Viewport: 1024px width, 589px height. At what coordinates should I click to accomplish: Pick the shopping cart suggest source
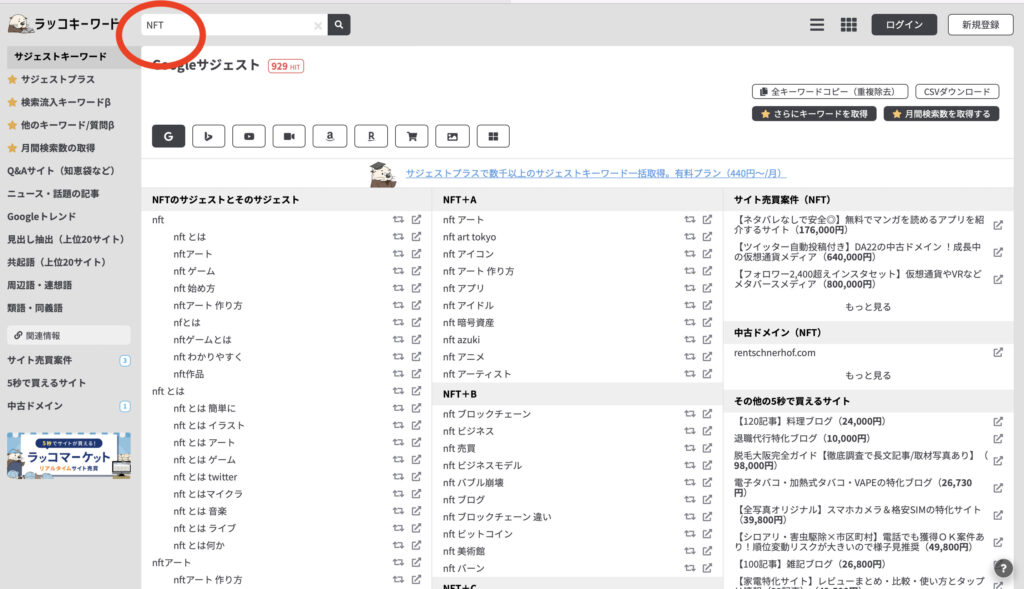point(411,136)
